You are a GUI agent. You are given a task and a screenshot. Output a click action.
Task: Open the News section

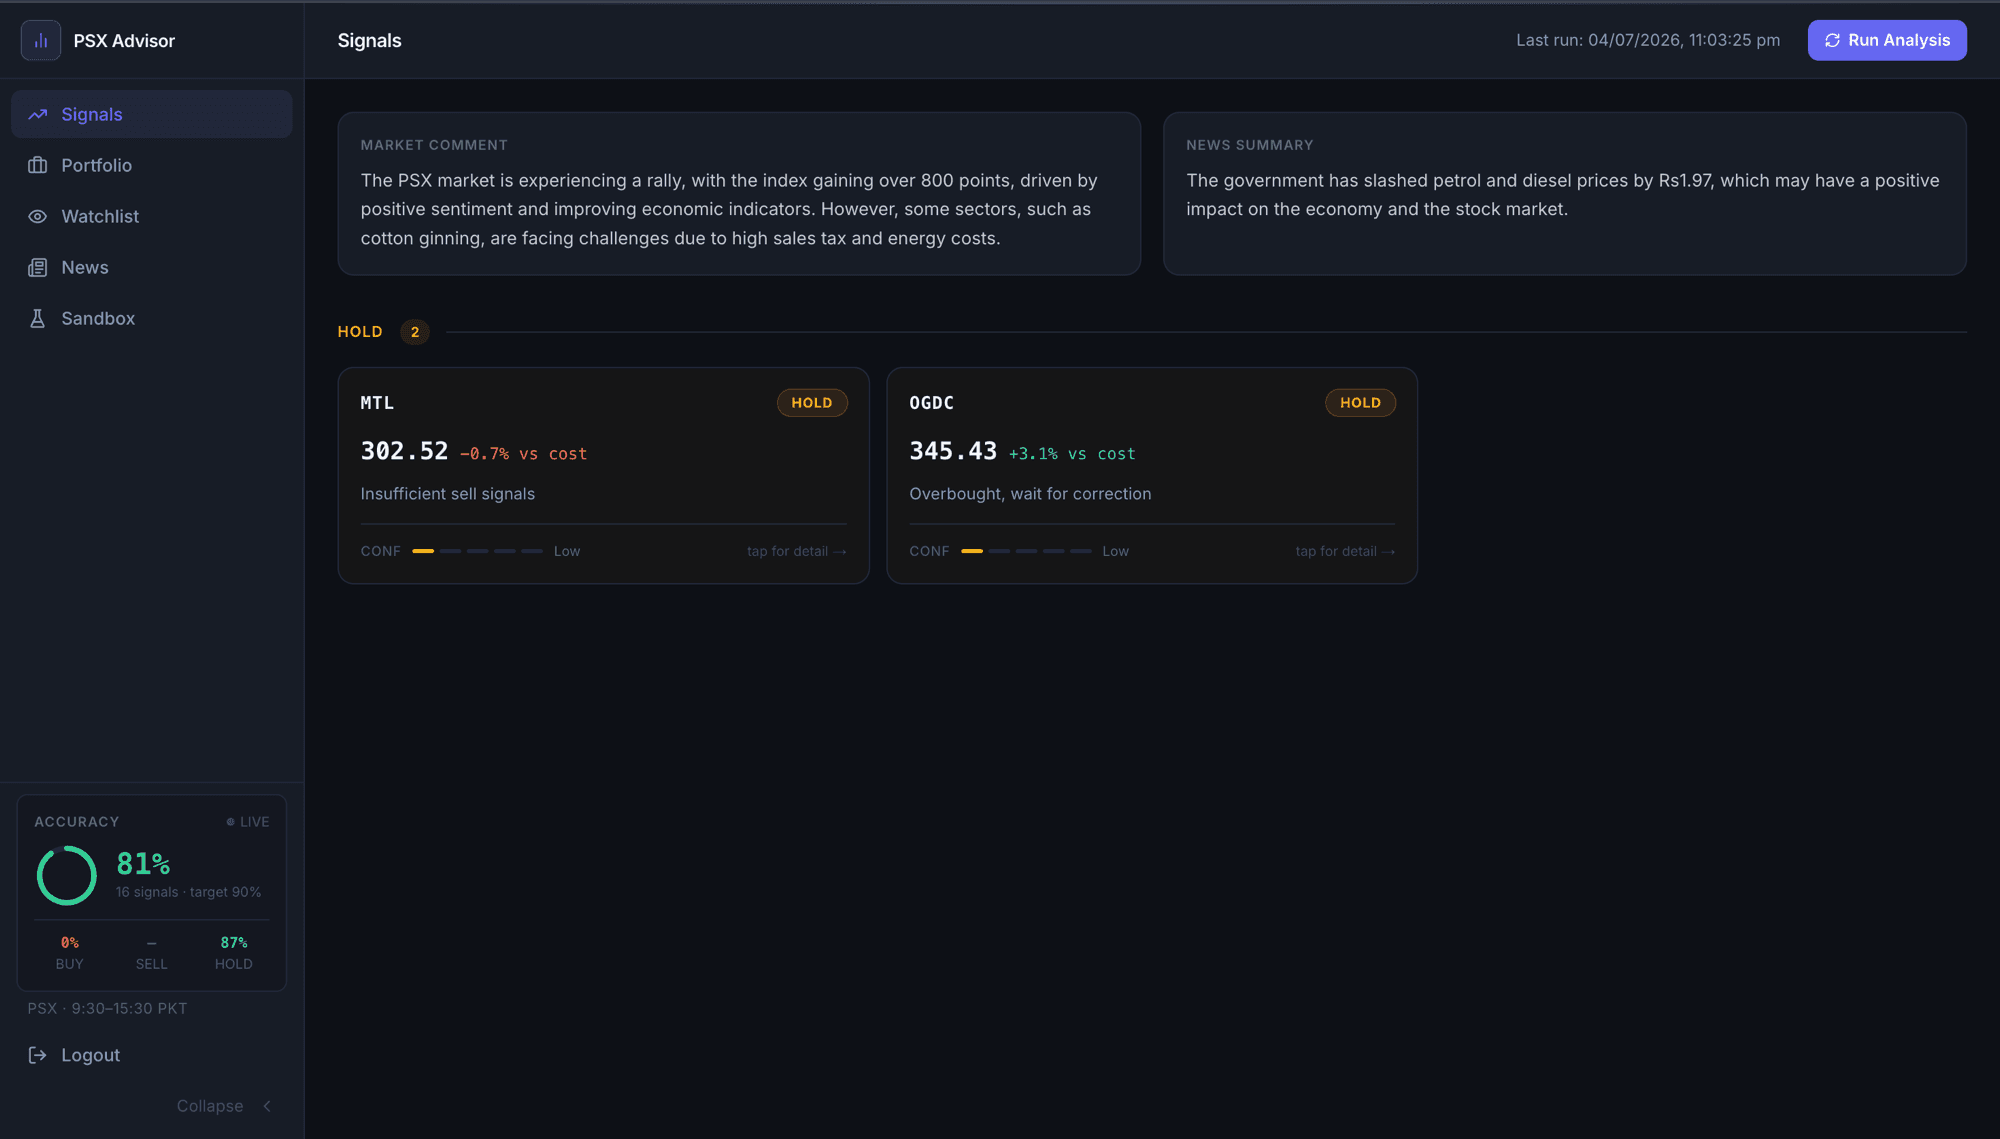152,267
